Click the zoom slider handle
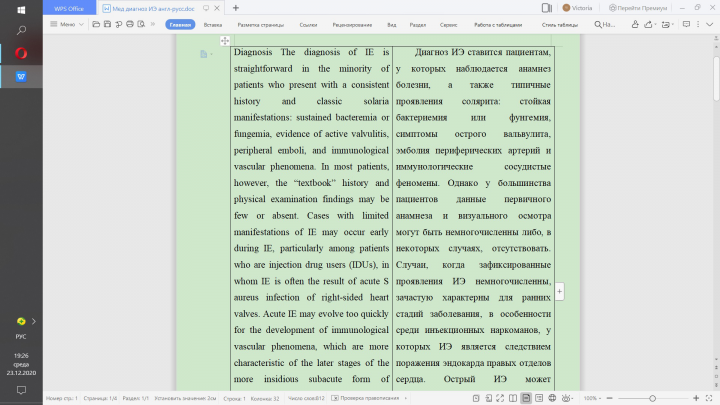 coord(652,398)
